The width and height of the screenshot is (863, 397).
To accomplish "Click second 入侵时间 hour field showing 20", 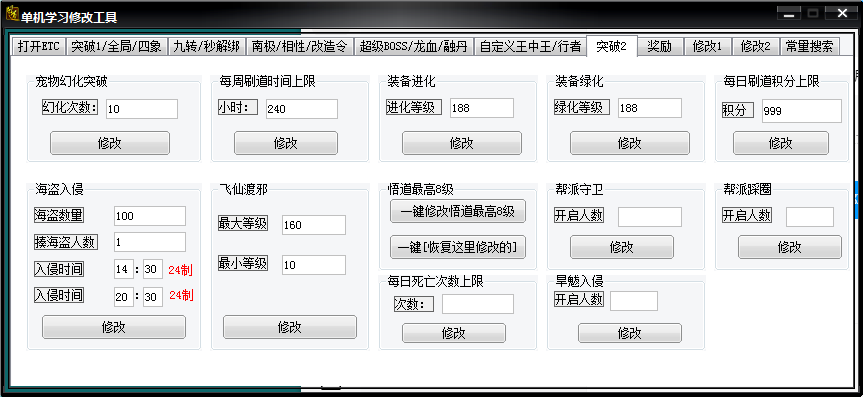I will click(124, 297).
